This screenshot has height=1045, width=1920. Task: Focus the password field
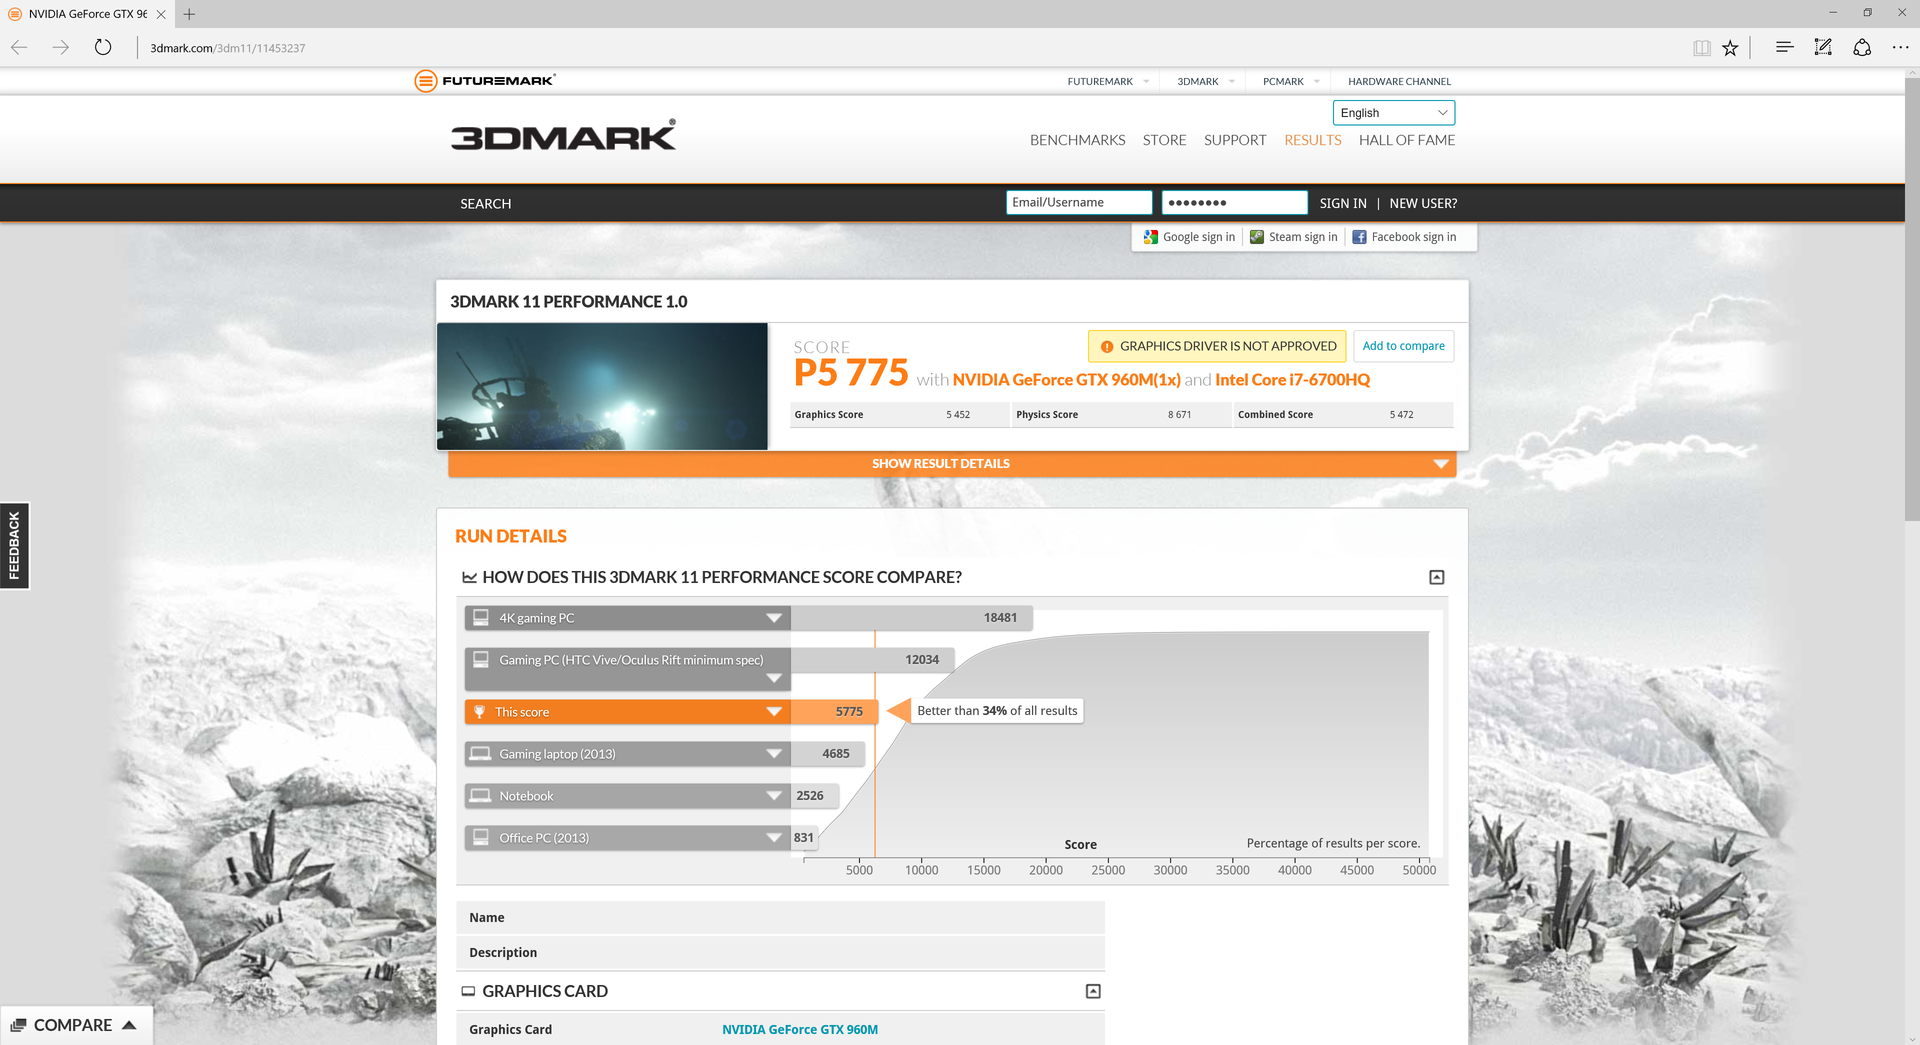coord(1234,203)
